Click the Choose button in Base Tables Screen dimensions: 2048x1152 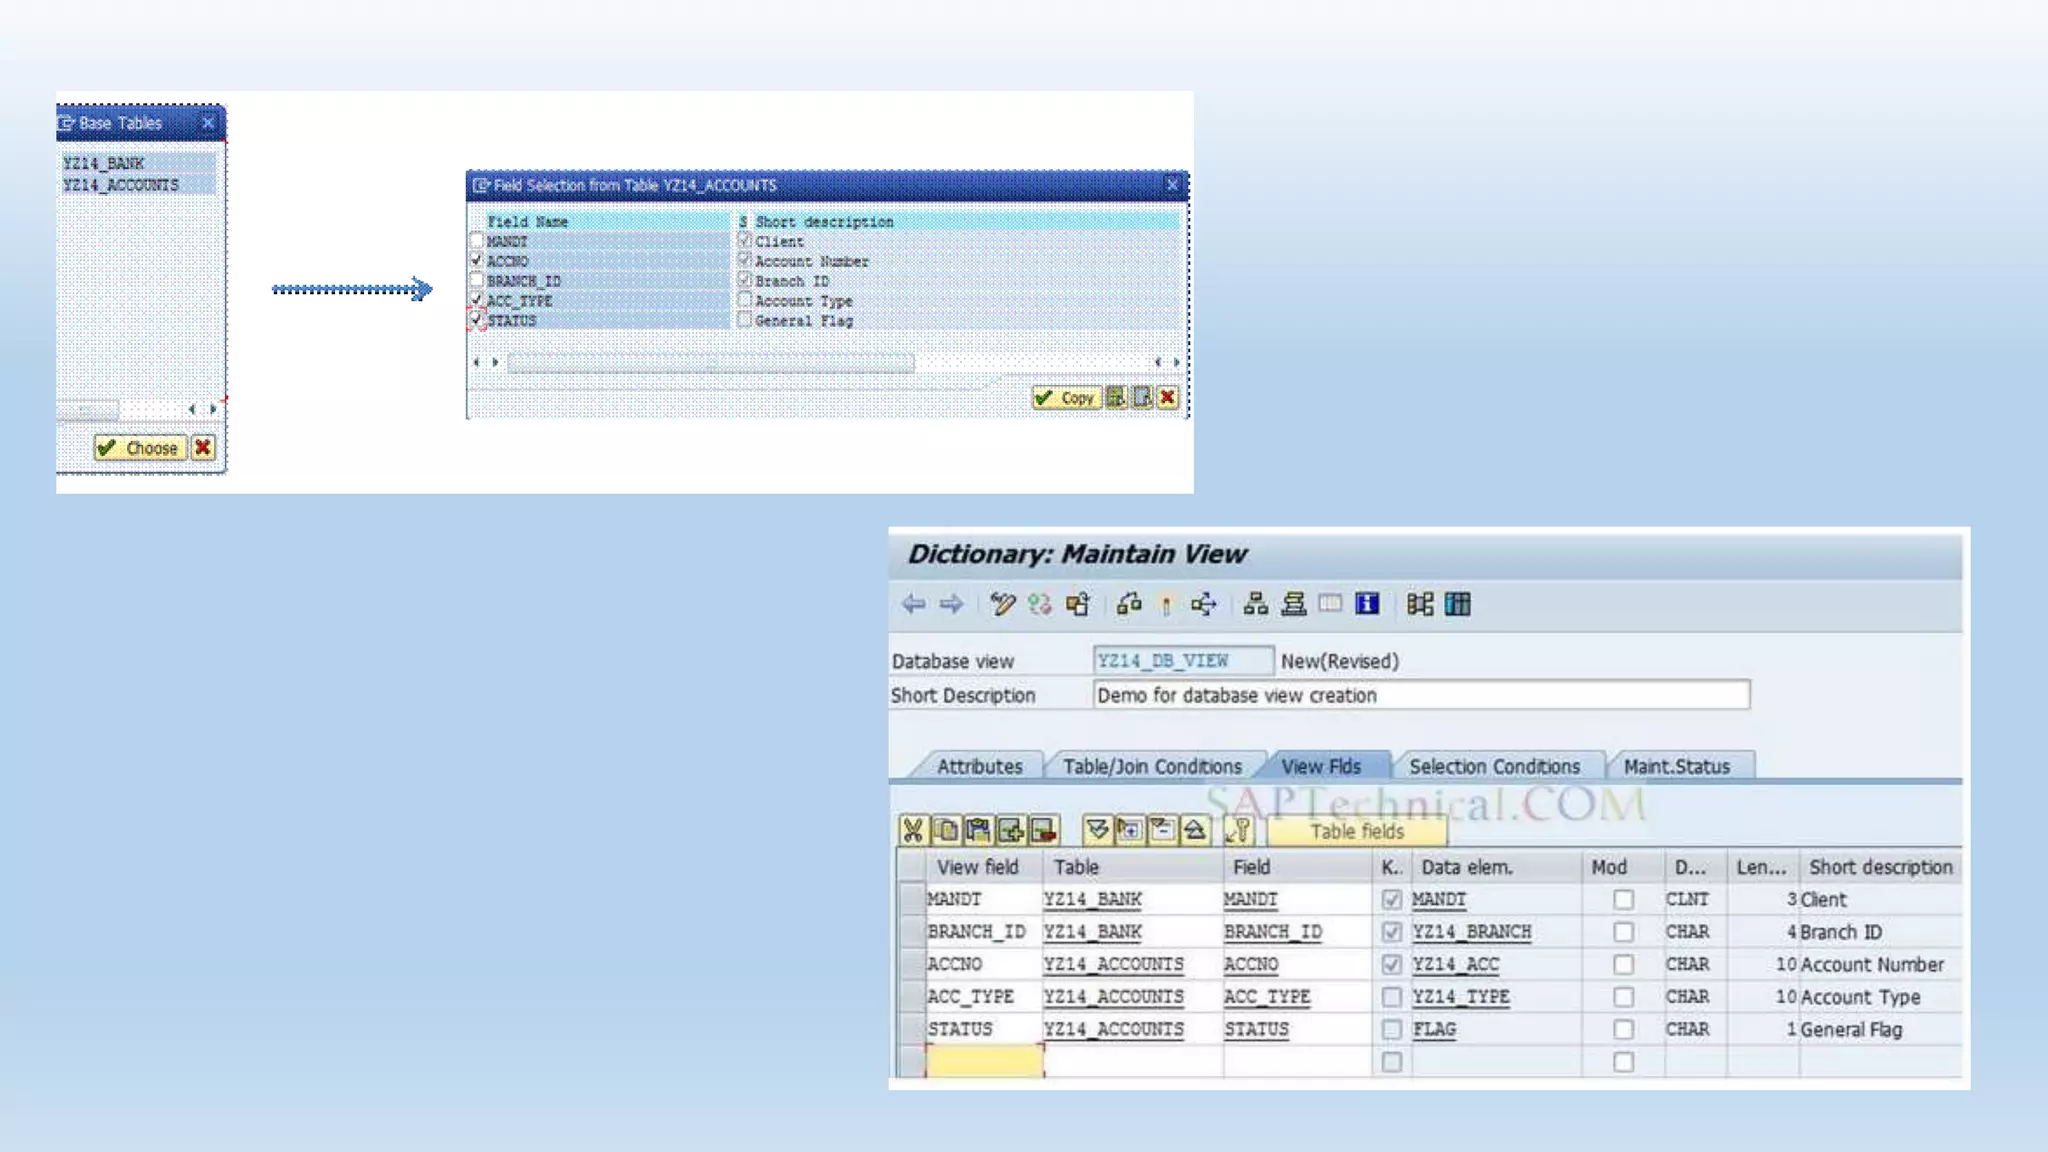pyautogui.click(x=140, y=448)
